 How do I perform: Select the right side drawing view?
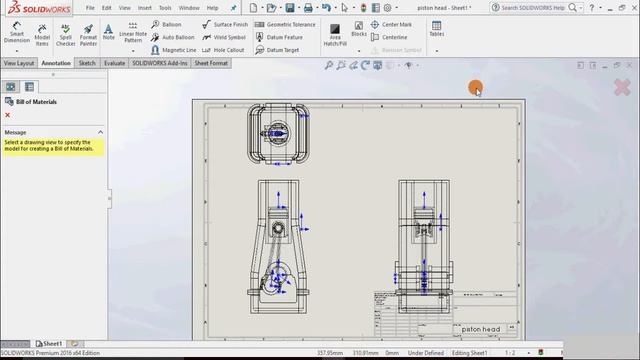424,247
